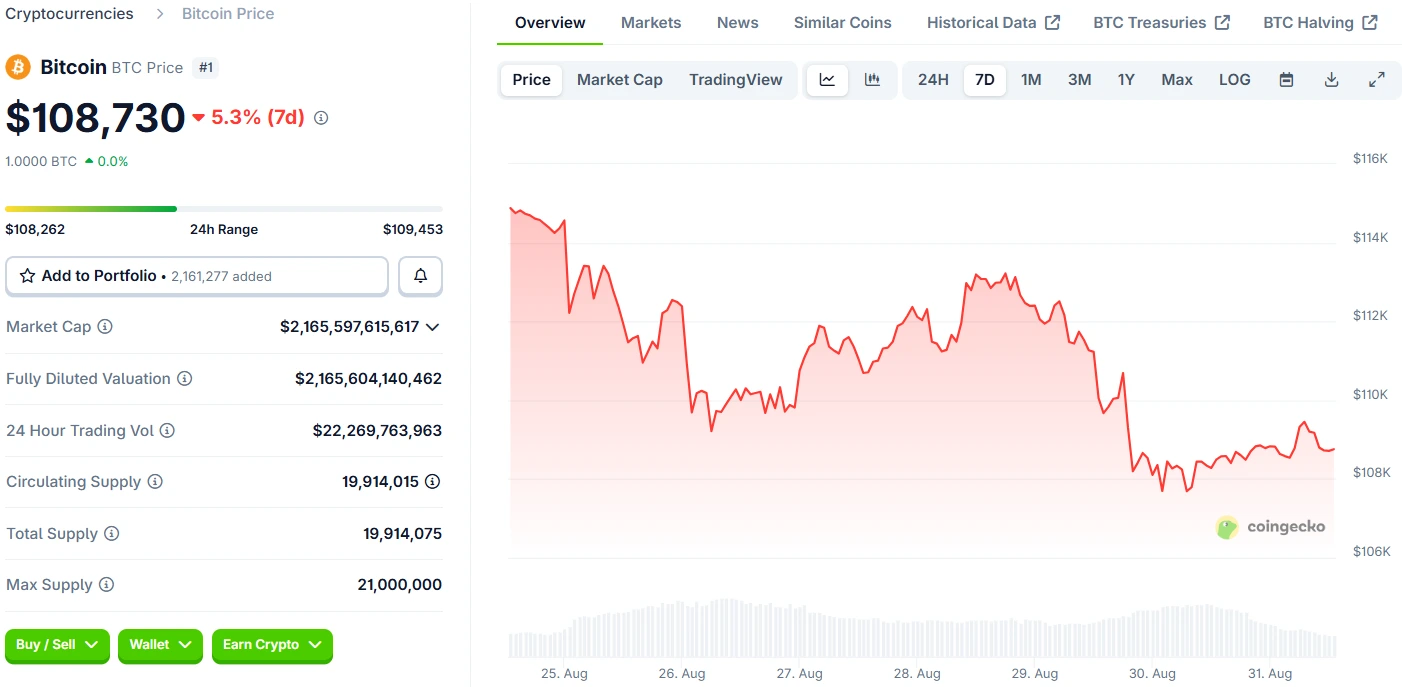Switch chart to candlestick view

click(872, 79)
